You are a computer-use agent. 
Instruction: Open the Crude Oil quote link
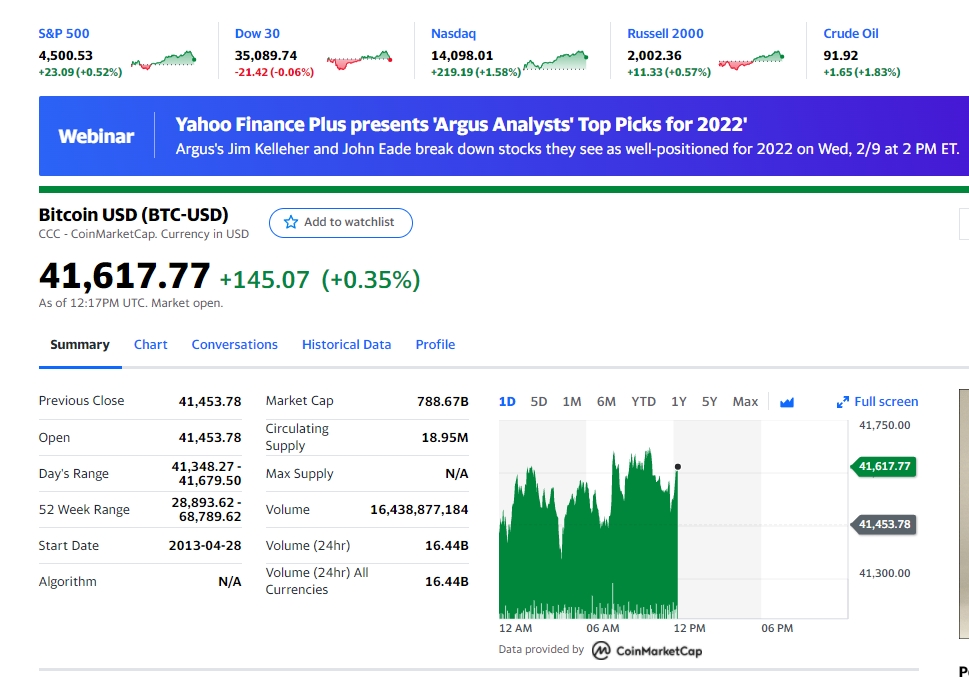(851, 33)
